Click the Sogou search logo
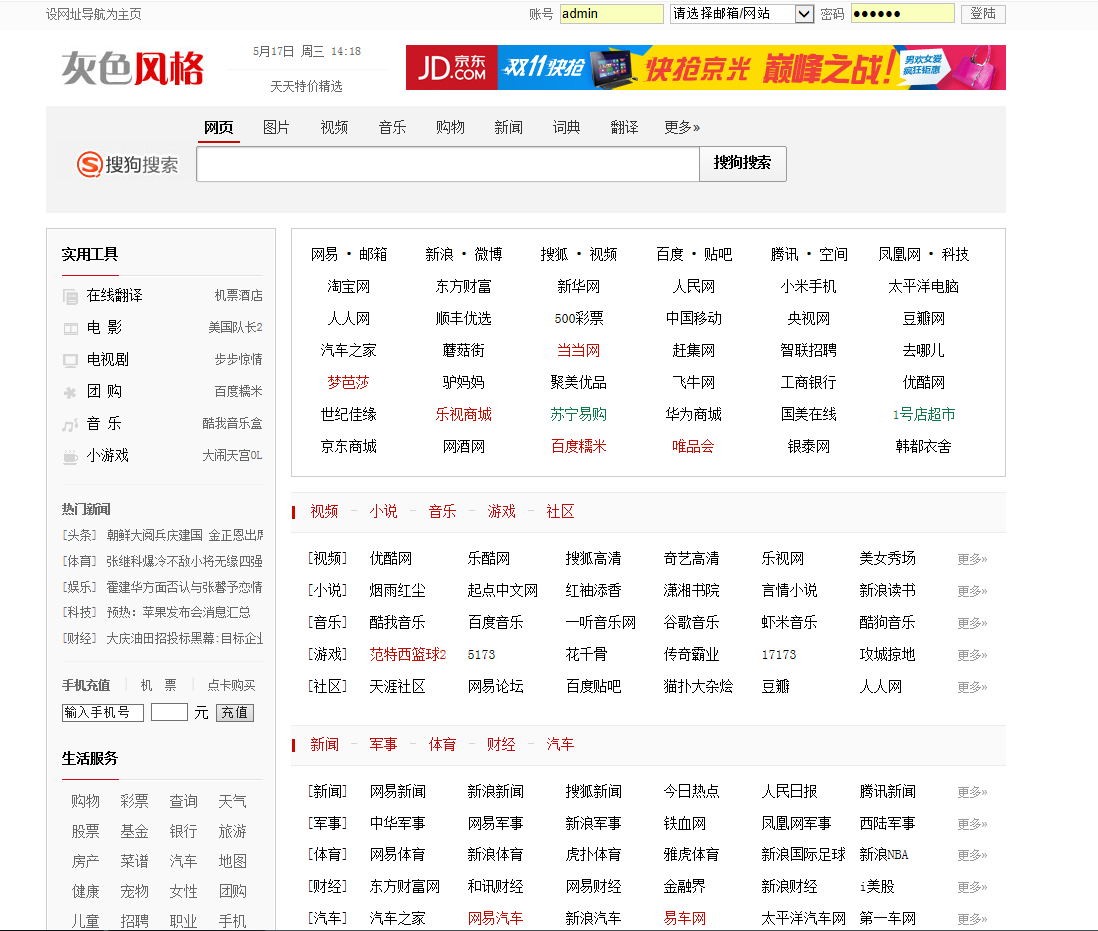Image resolution: width=1098 pixels, height=931 pixels. click(127, 164)
